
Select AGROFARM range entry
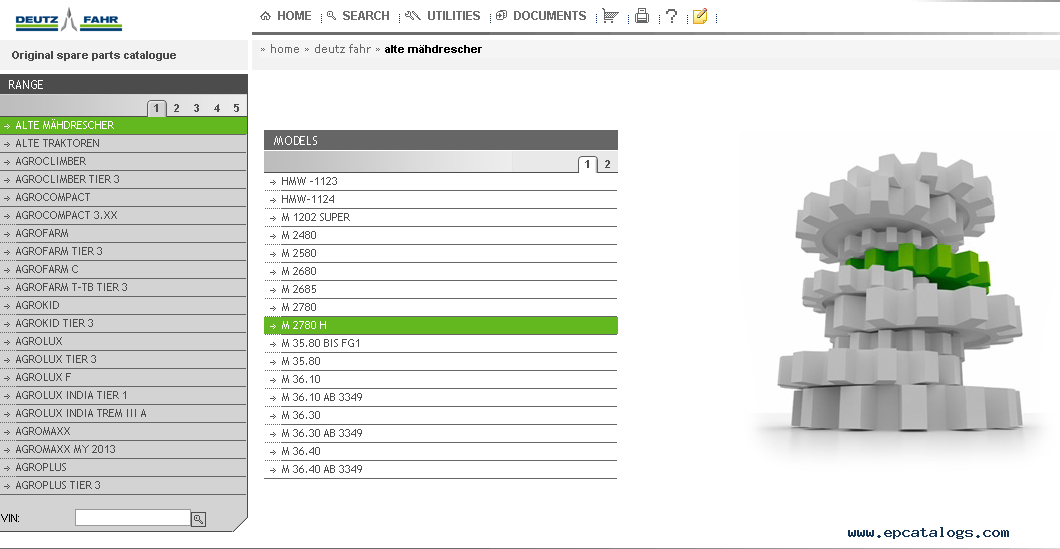124,233
